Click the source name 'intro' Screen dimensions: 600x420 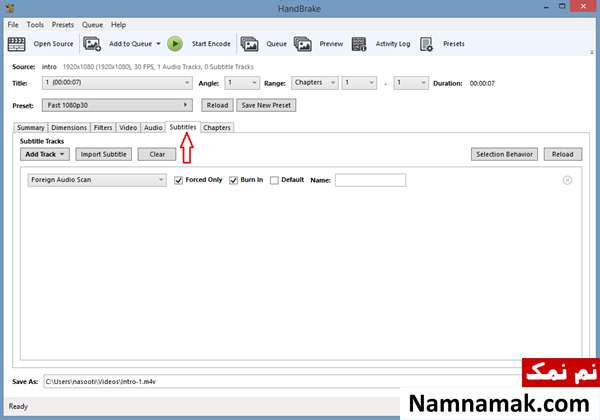click(x=49, y=67)
